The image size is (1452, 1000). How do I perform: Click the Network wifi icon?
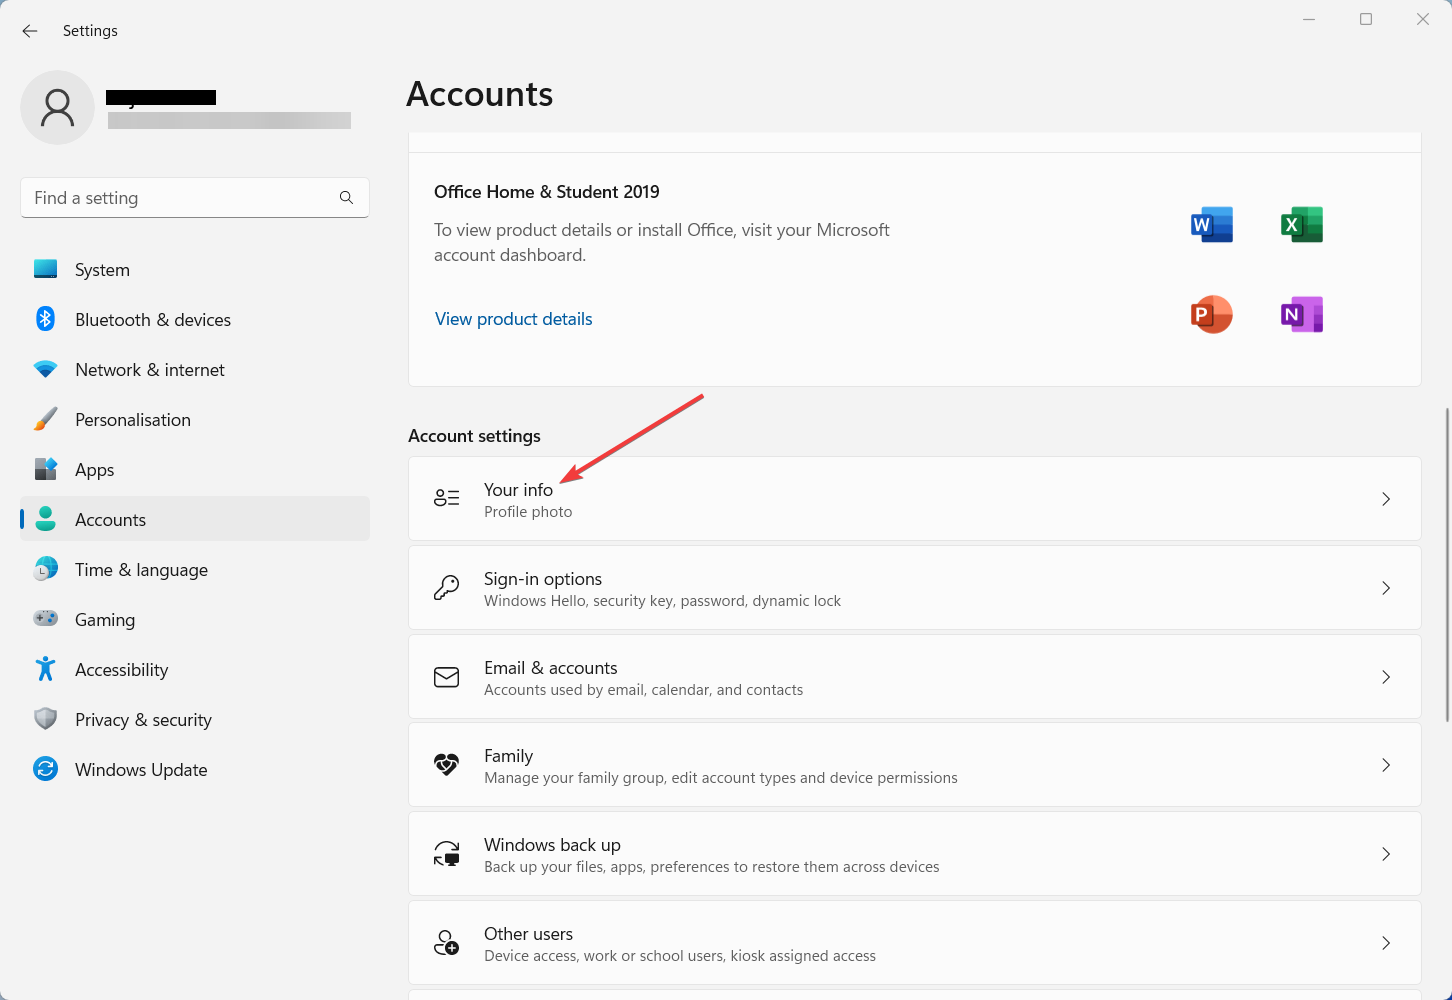point(45,369)
